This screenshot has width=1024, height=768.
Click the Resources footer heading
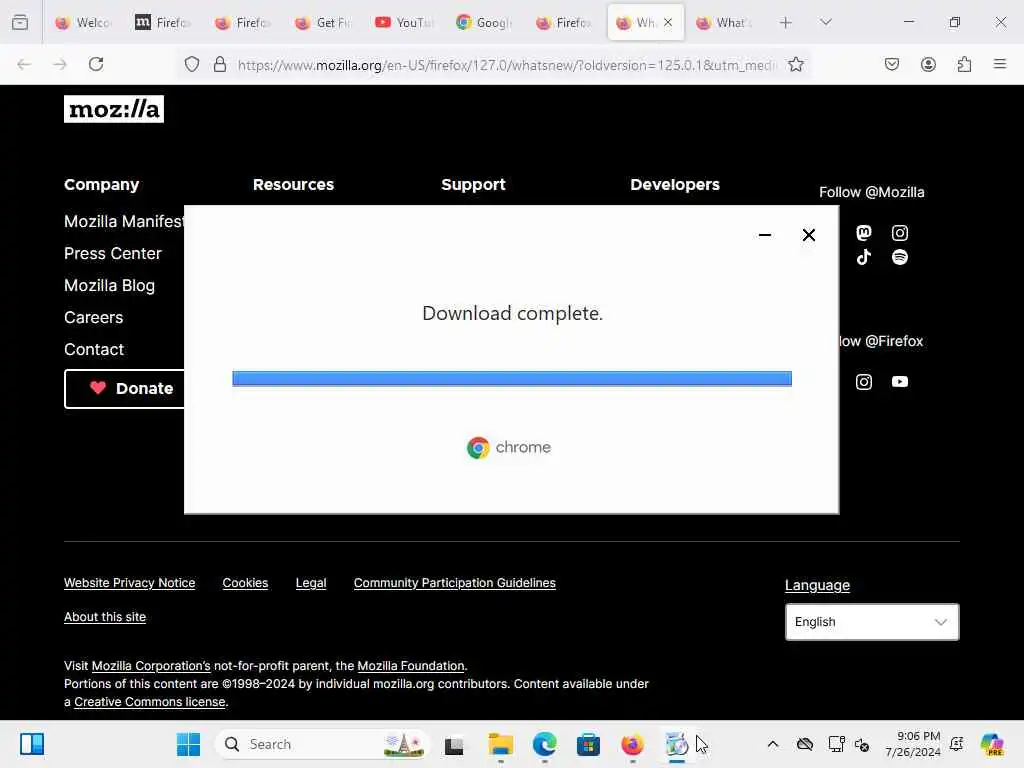(293, 185)
